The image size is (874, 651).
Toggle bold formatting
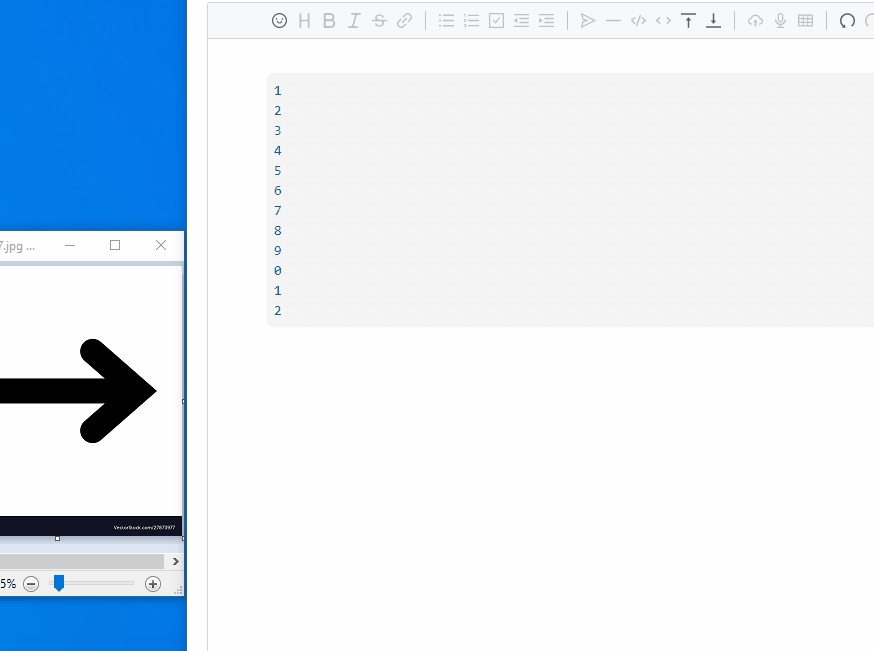(x=329, y=20)
